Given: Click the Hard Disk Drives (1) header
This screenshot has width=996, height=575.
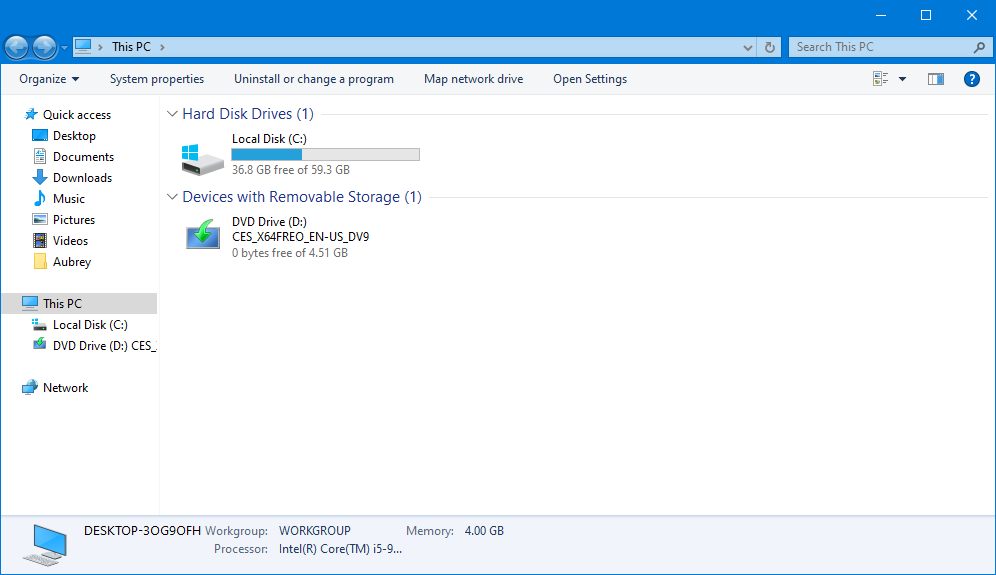Looking at the screenshot, I should (248, 114).
